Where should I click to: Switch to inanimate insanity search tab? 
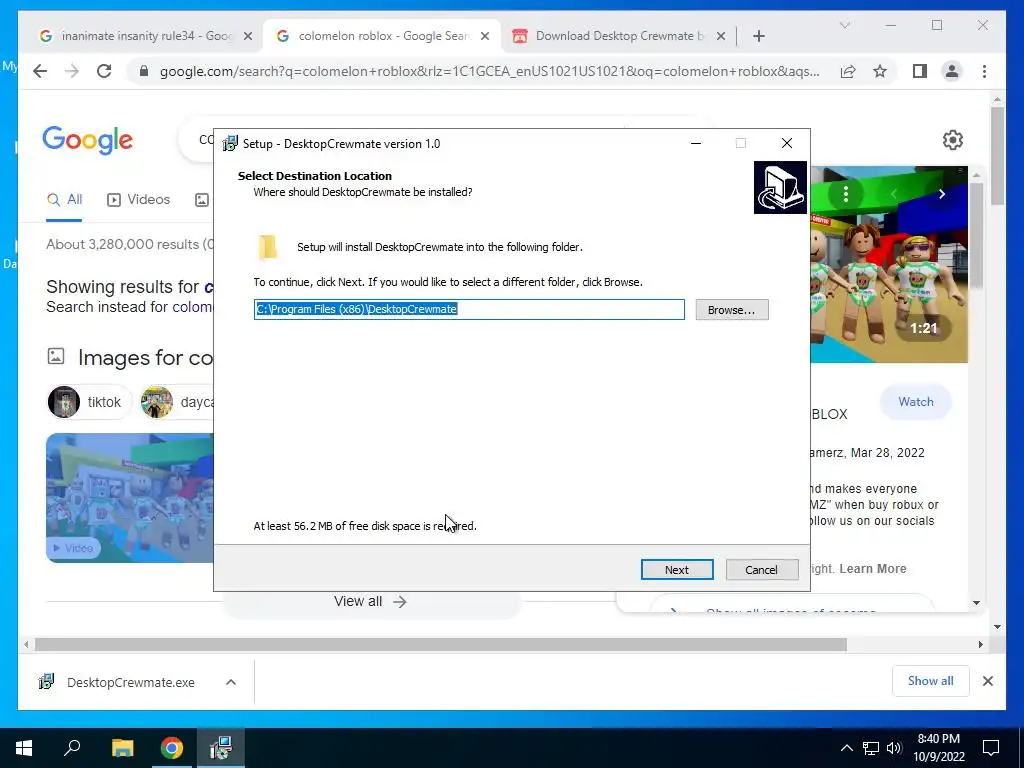136,36
